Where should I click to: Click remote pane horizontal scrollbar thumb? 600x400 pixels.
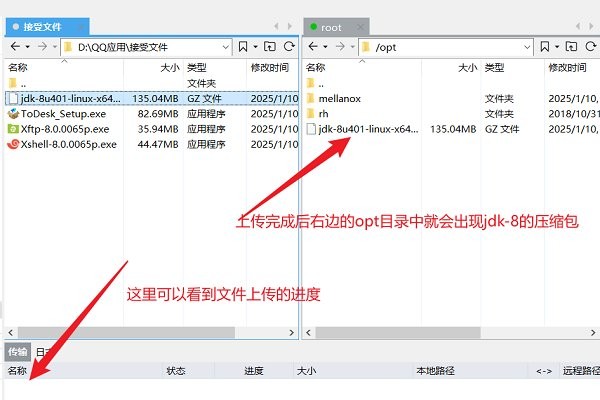[x=398, y=333]
